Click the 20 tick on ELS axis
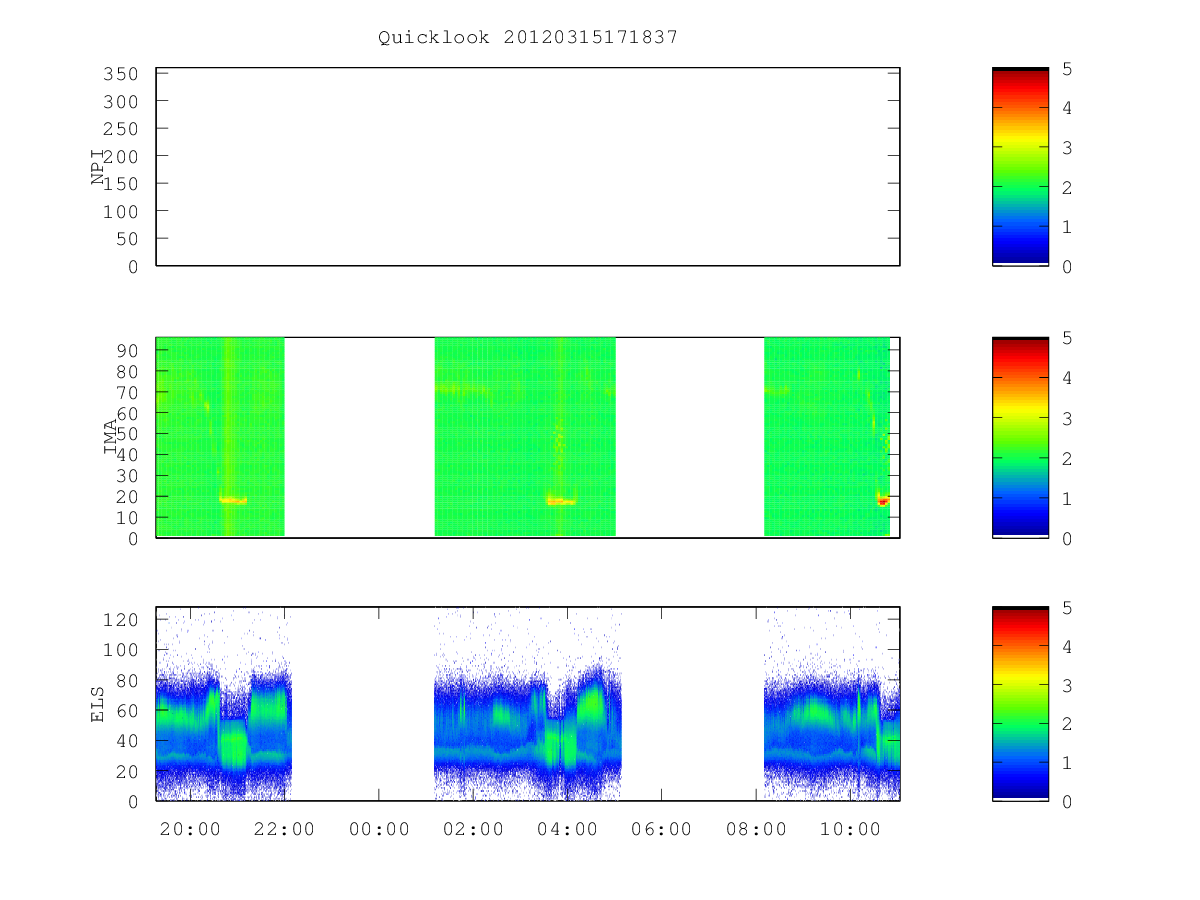The image size is (1200, 900). click(126, 771)
